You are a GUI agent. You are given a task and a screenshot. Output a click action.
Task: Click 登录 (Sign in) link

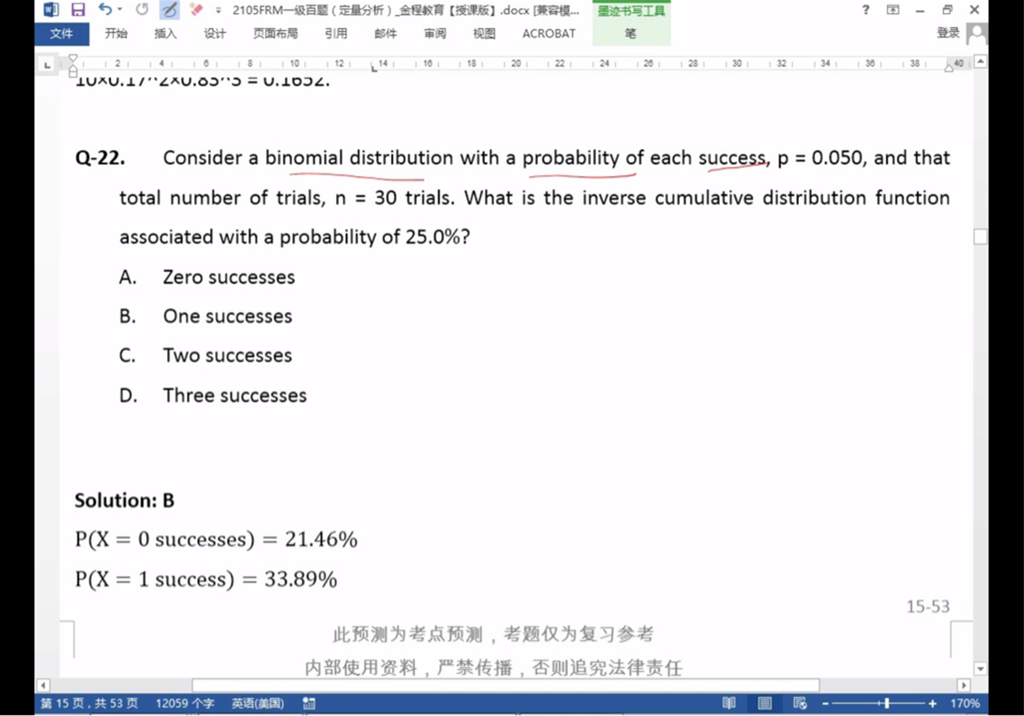point(948,33)
